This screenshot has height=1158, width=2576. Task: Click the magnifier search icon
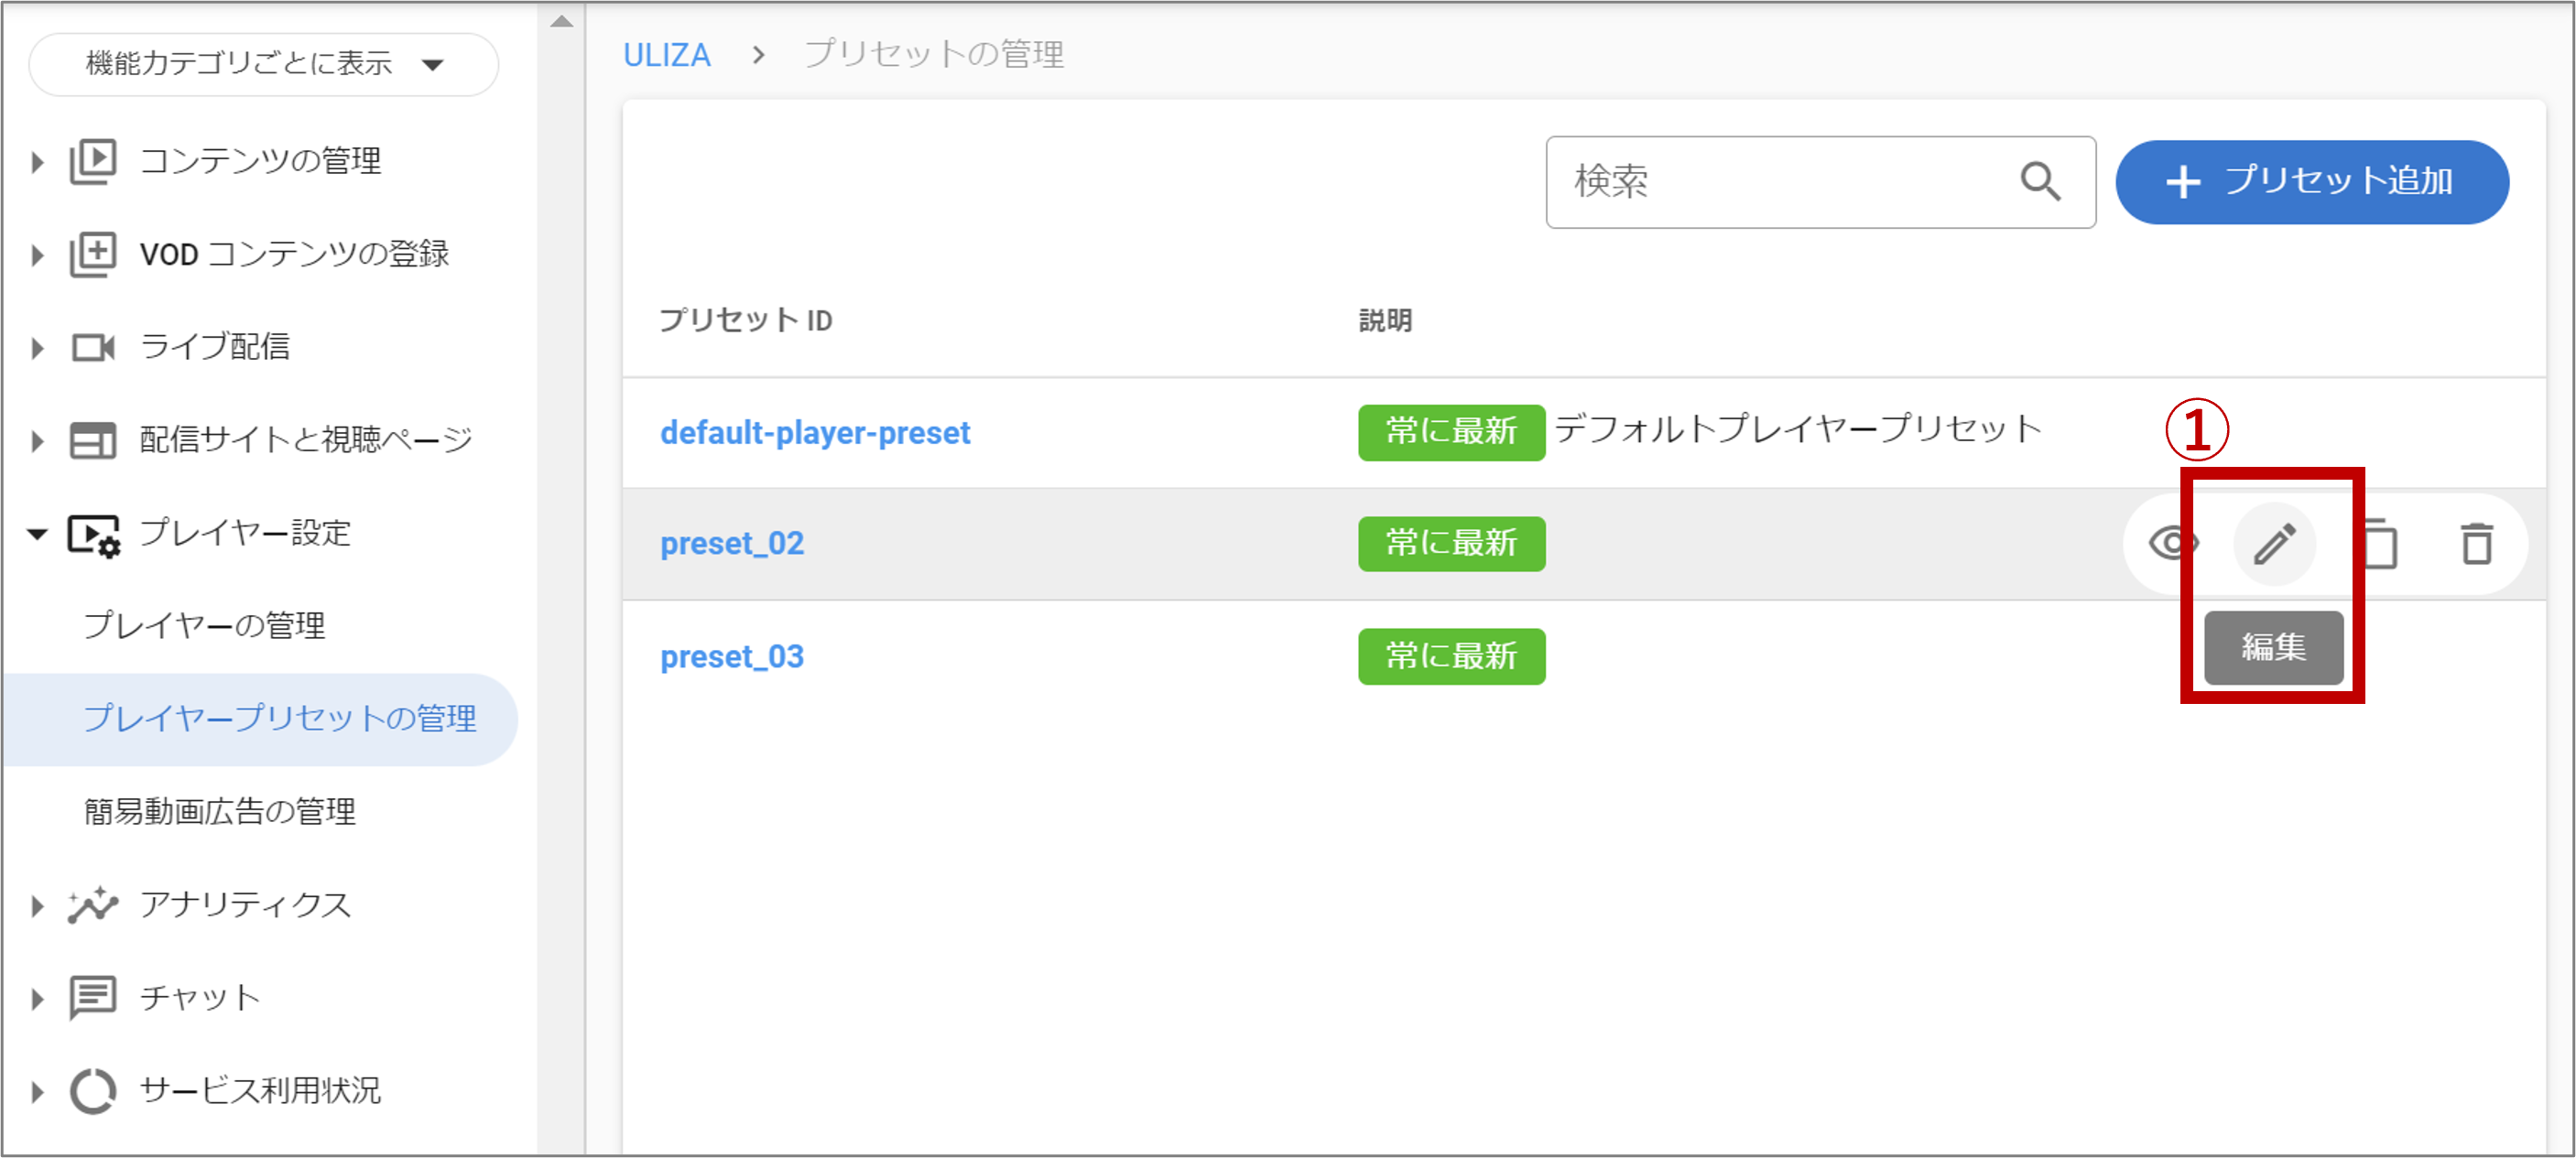tap(2040, 182)
